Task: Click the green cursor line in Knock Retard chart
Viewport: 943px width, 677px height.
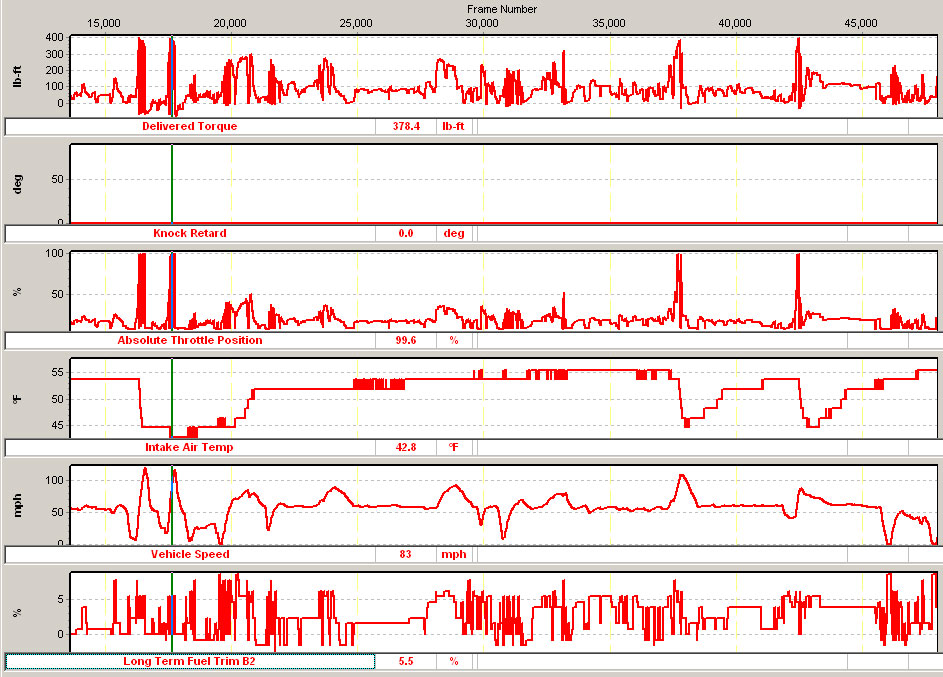Action: [x=172, y=185]
